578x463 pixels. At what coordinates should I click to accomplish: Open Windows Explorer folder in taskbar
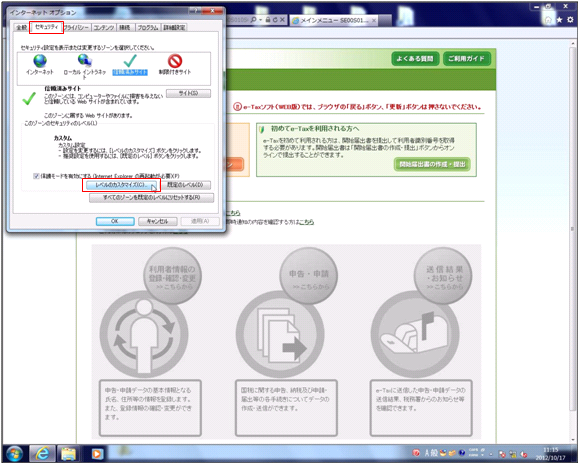tap(69, 453)
